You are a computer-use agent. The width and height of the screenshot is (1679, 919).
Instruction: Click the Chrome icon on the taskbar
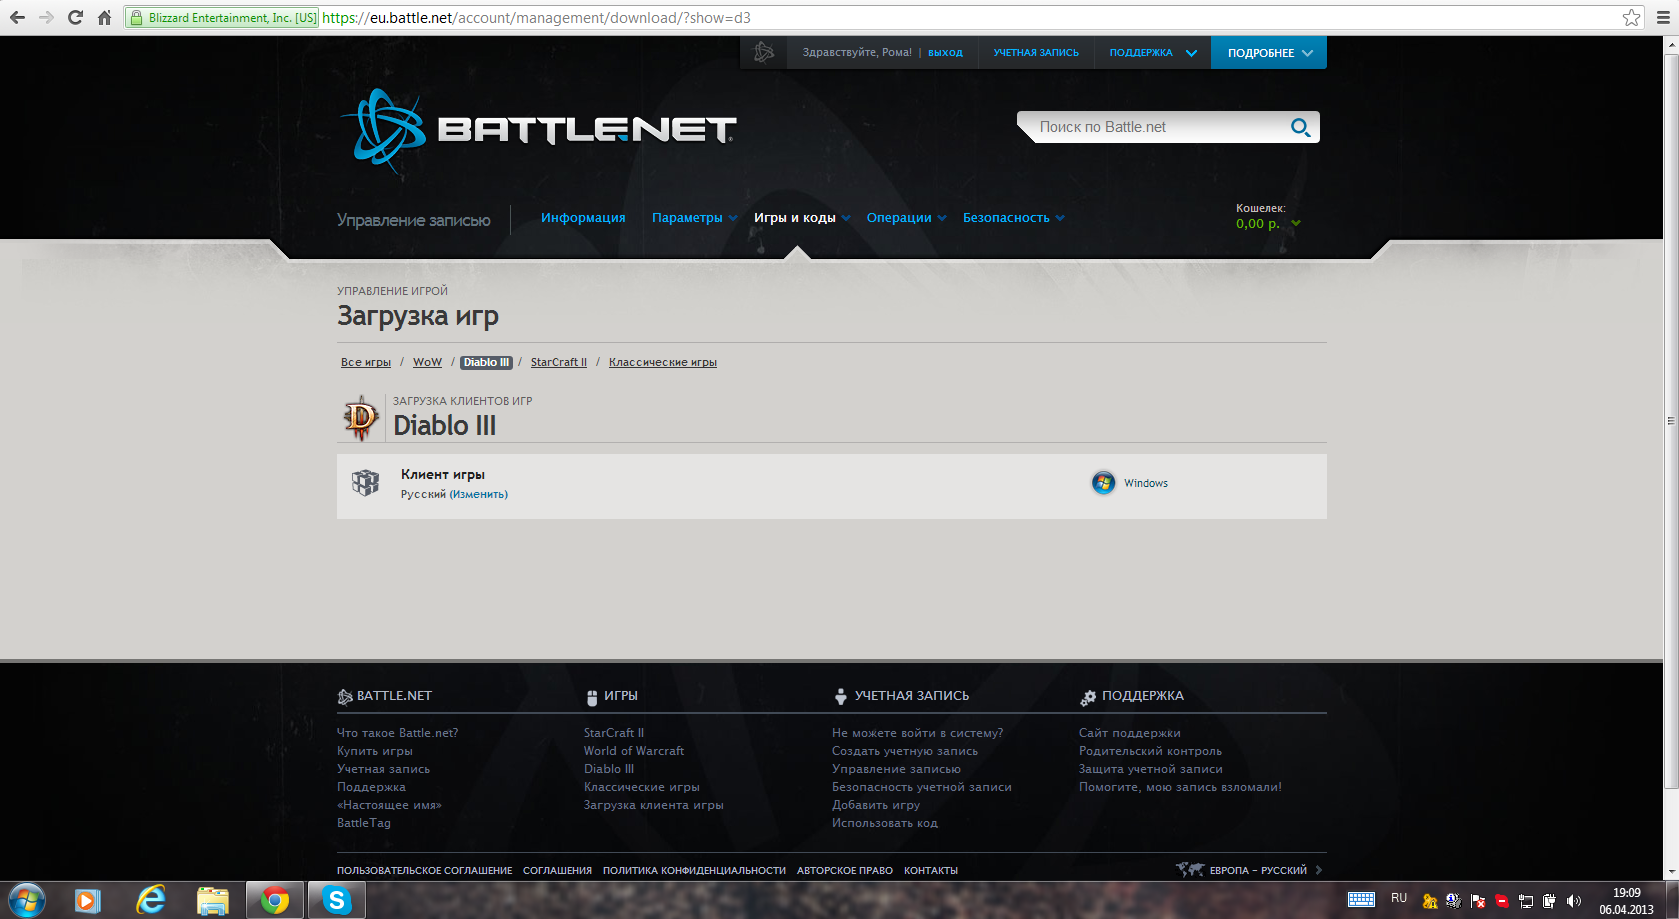275,900
